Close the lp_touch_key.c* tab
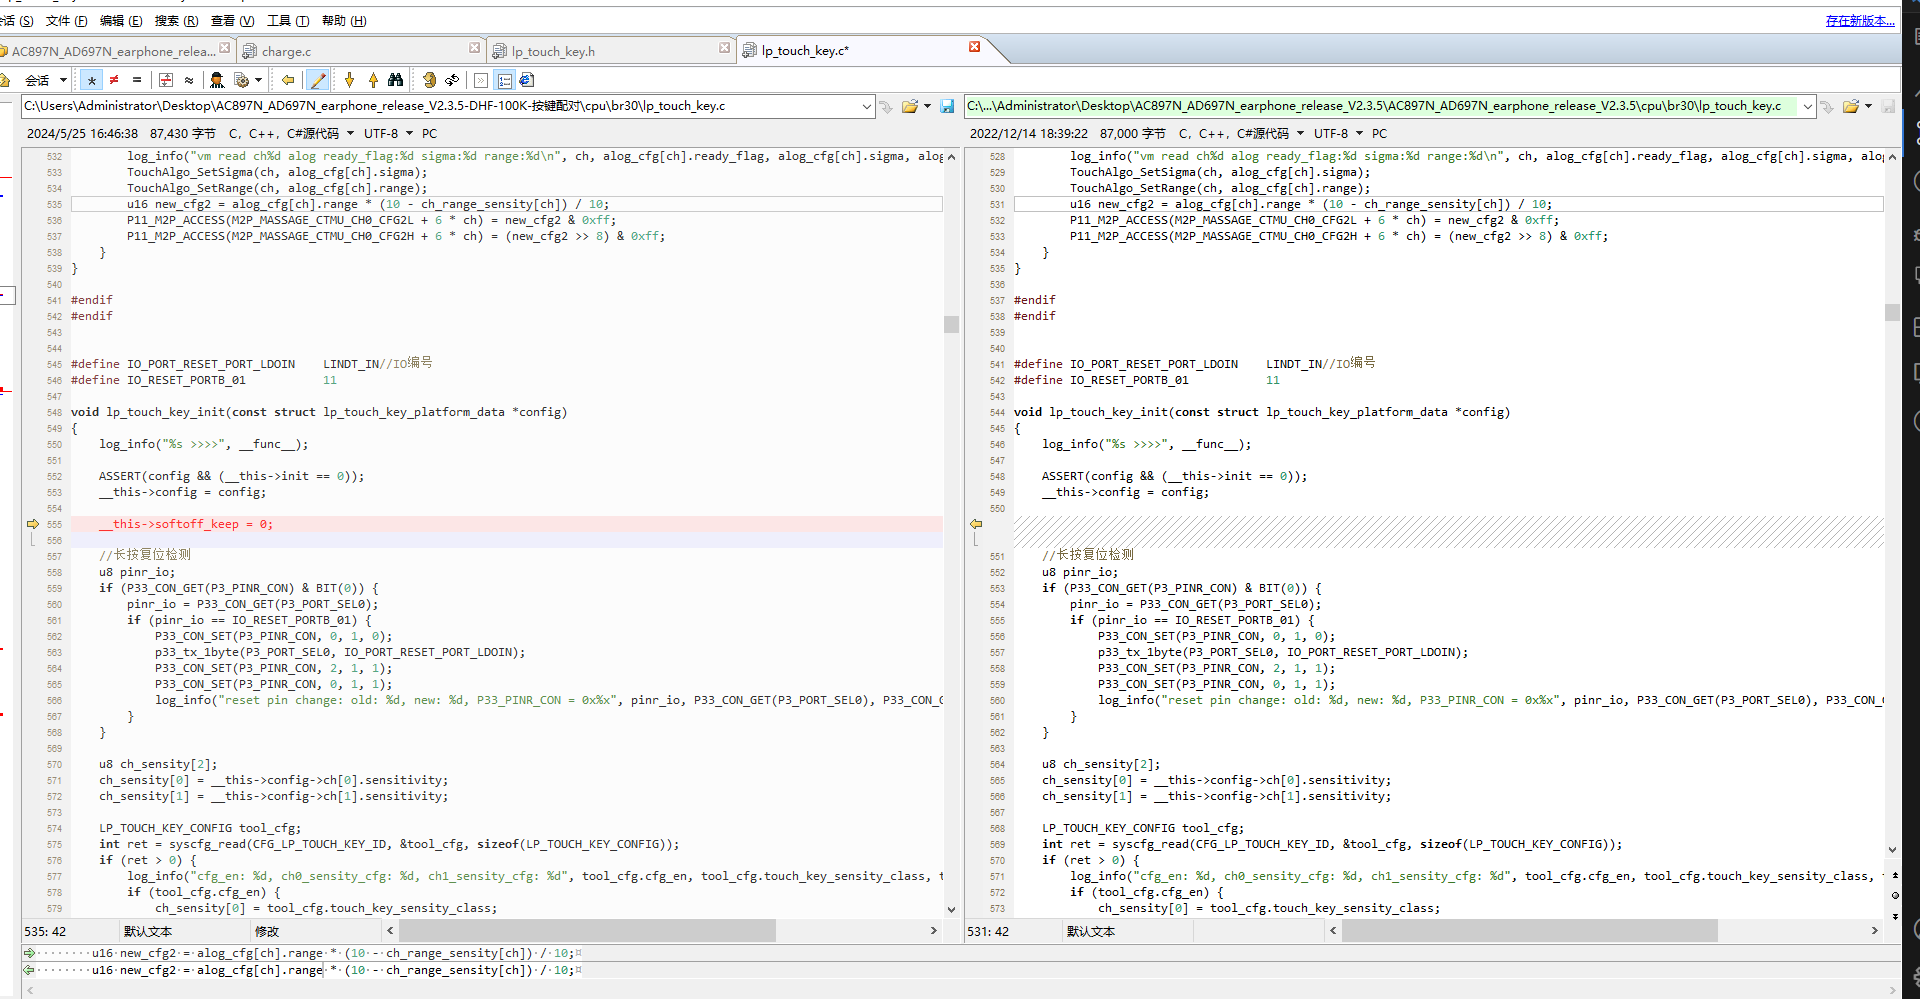Screen dimensions: 1920x999 pyautogui.click(x=975, y=47)
